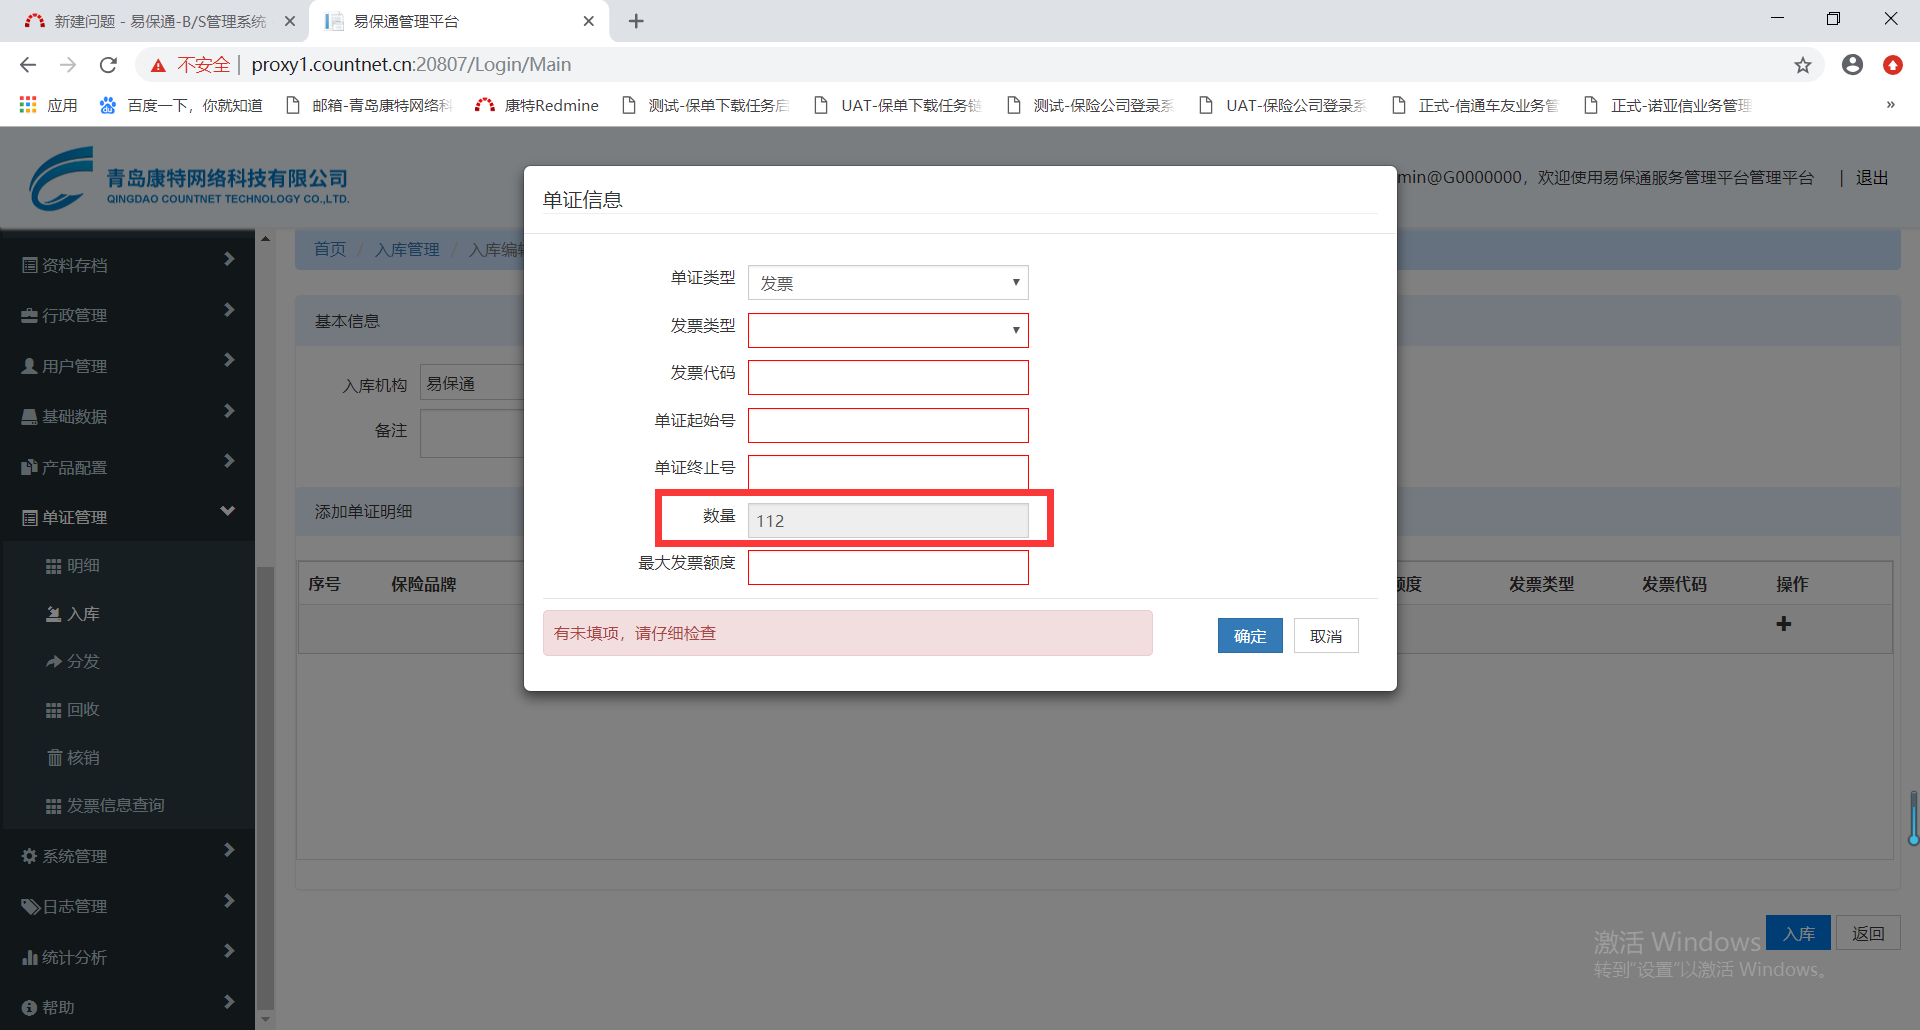Viewport: 1920px width, 1030px height.
Task: Bookmark this page with the star icon
Action: coord(1802,65)
